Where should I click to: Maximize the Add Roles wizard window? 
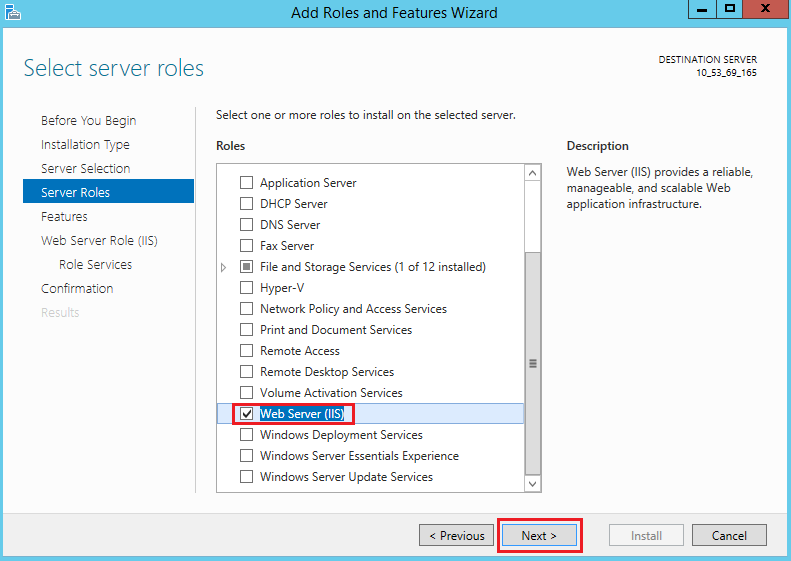click(731, 9)
